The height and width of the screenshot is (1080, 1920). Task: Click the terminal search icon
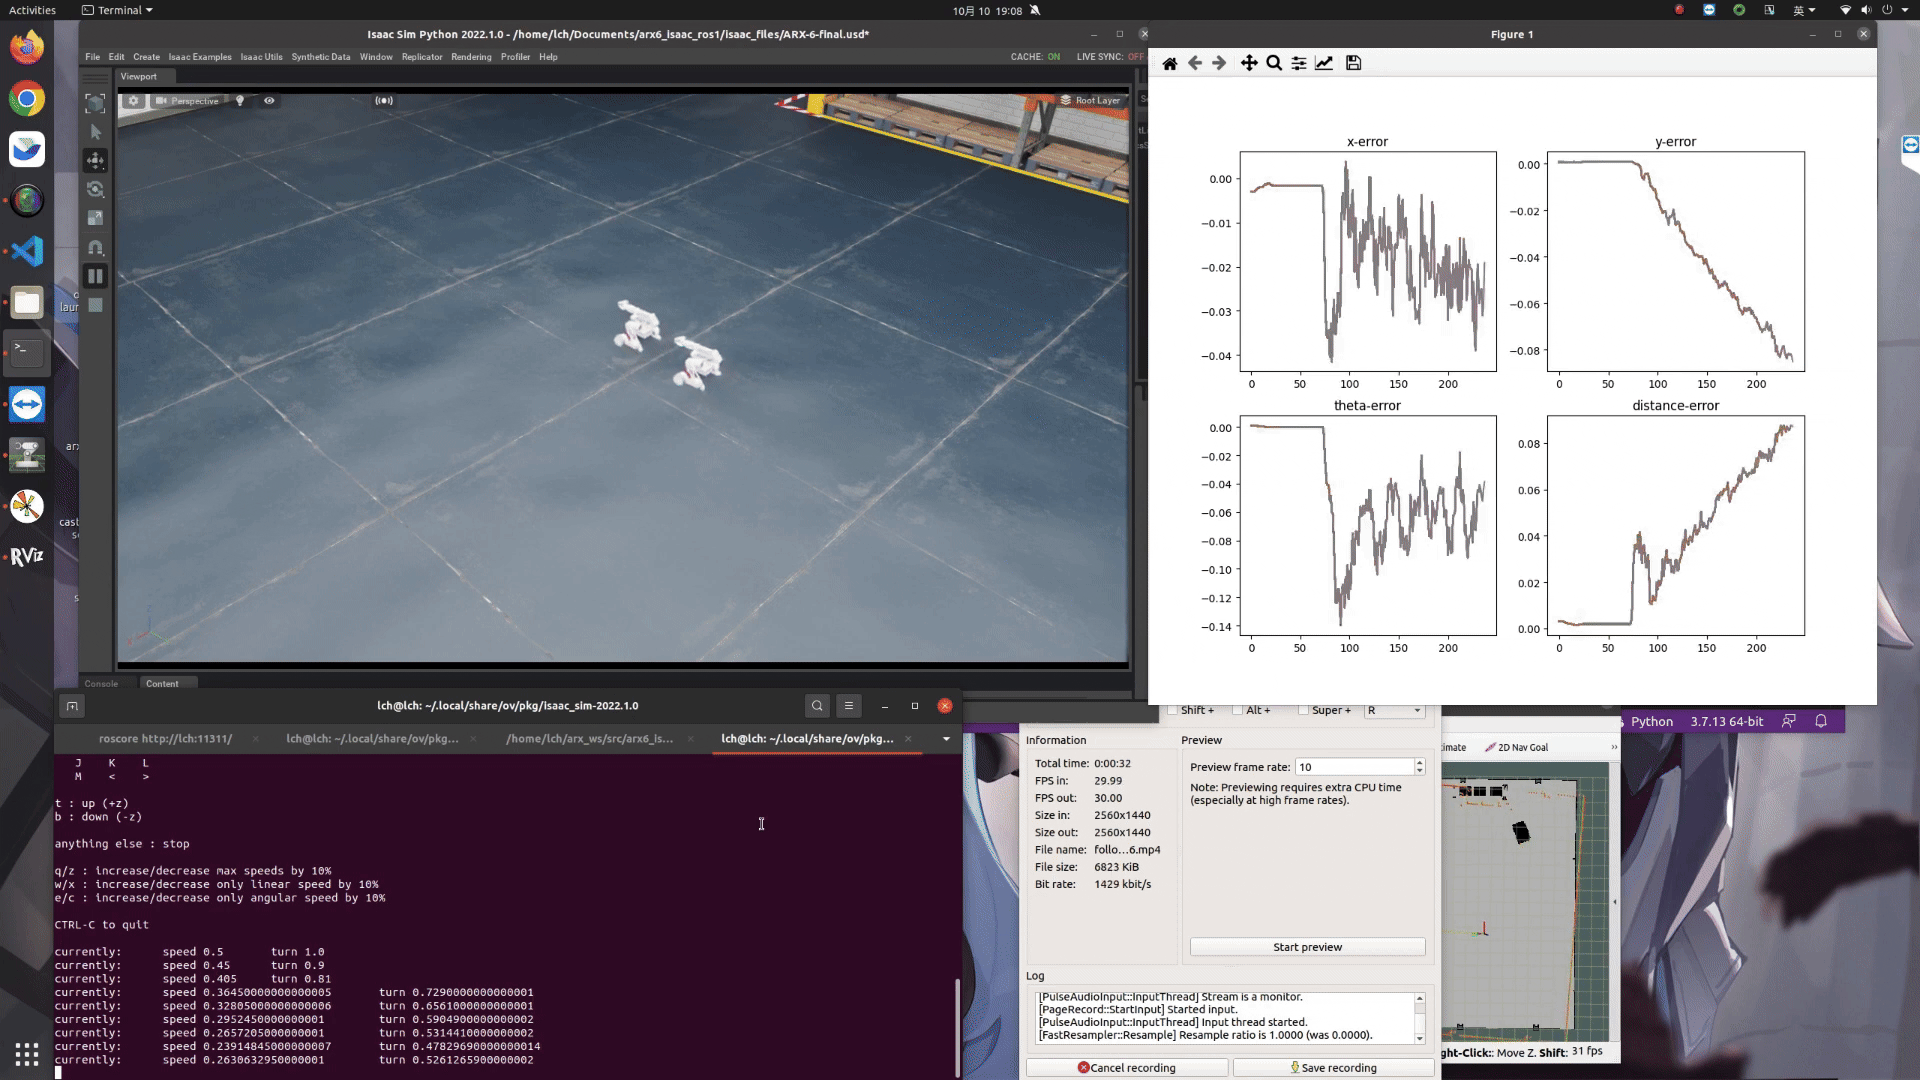817,706
